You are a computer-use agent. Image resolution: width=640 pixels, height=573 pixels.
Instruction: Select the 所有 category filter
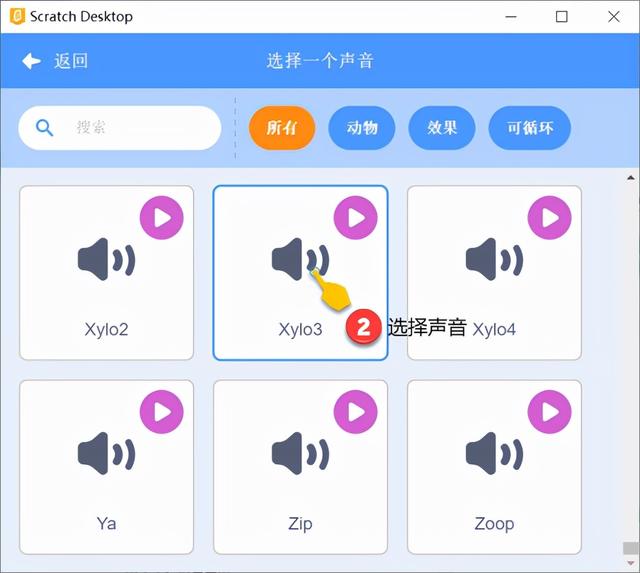coord(282,128)
